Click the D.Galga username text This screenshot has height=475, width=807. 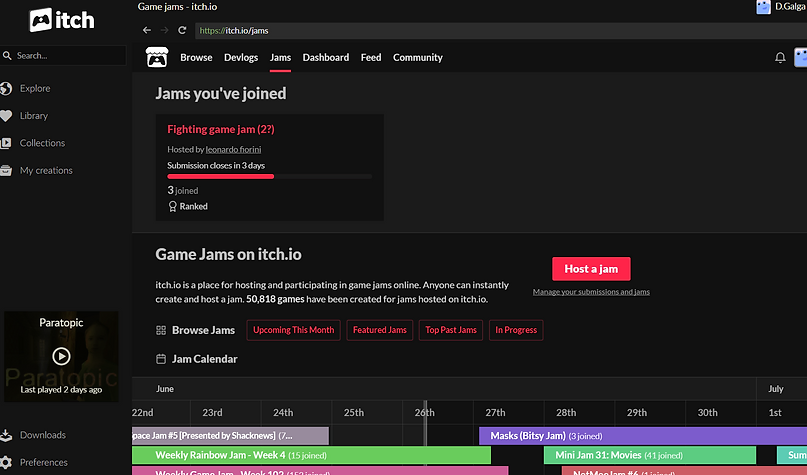791,7
